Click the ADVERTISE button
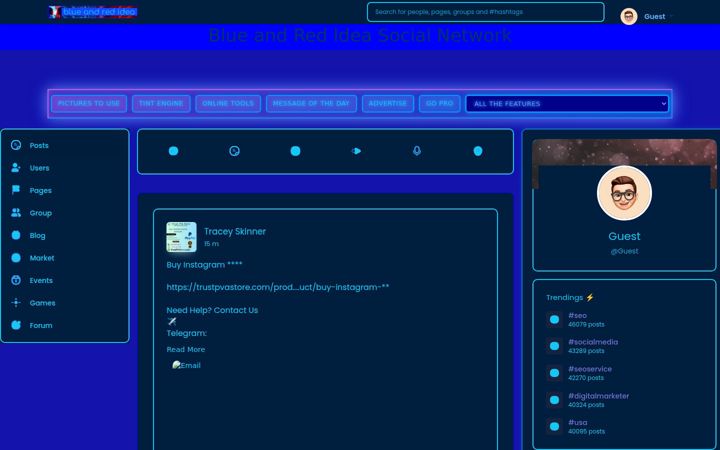Image resolution: width=720 pixels, height=450 pixels. click(x=388, y=103)
